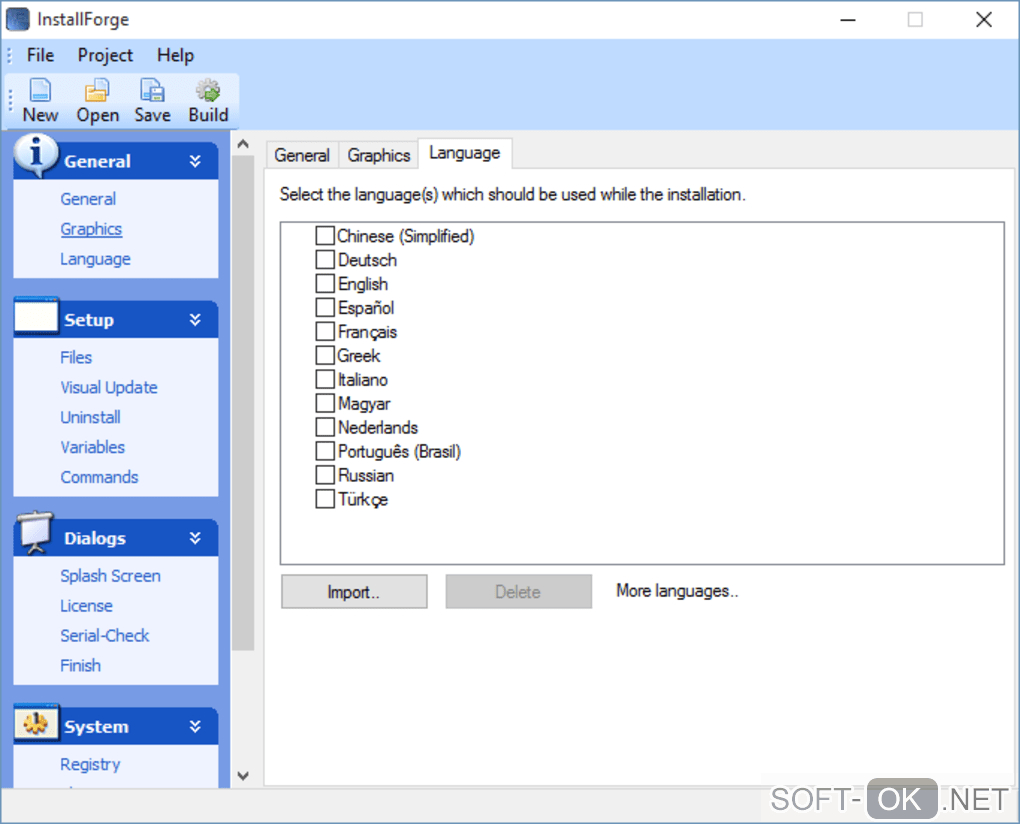Enable the Chinese (Simplified) language checkbox
Viewport: 1020px width, 824px height.
point(325,235)
